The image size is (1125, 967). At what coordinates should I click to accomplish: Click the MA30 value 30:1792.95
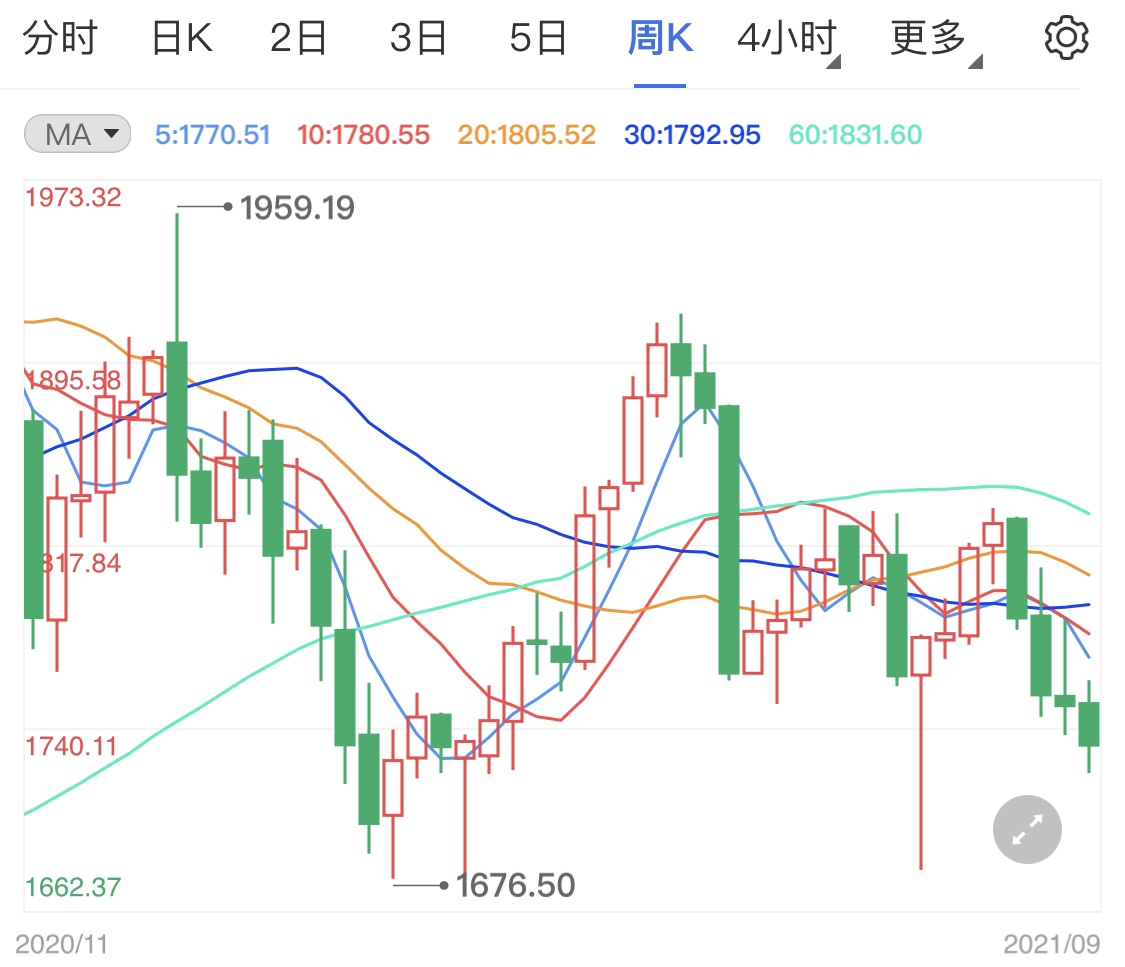coord(692,135)
